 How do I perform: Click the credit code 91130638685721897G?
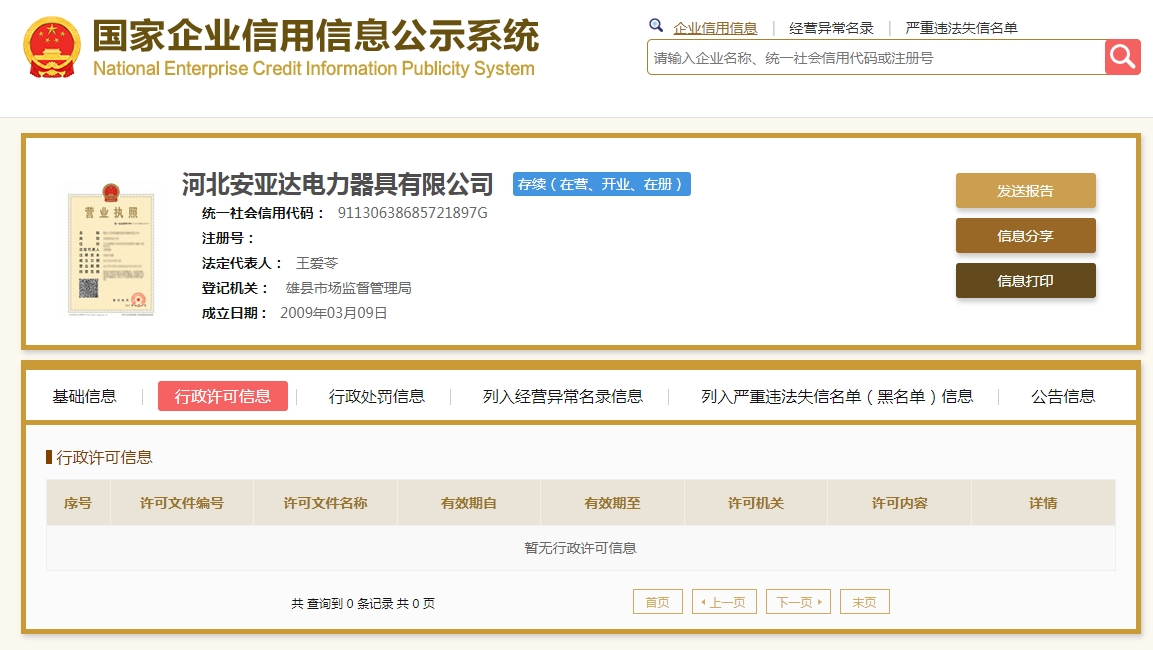[413, 213]
